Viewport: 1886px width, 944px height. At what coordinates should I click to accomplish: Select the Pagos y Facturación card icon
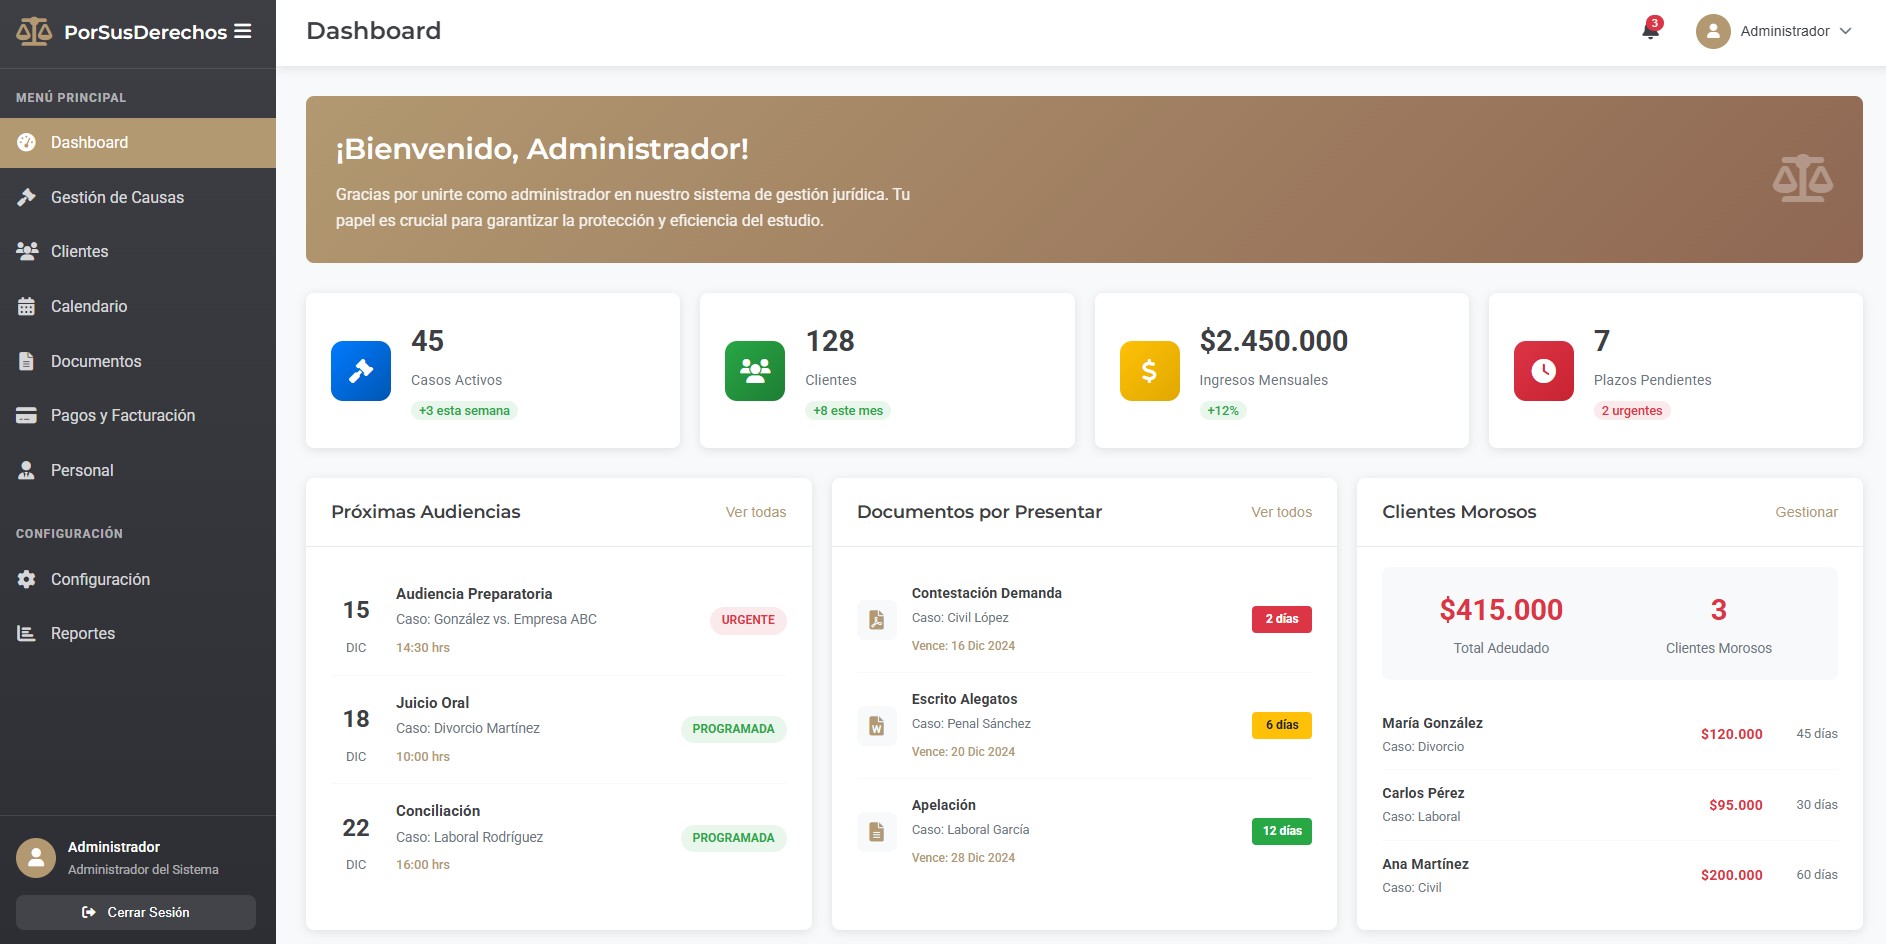pyautogui.click(x=27, y=415)
